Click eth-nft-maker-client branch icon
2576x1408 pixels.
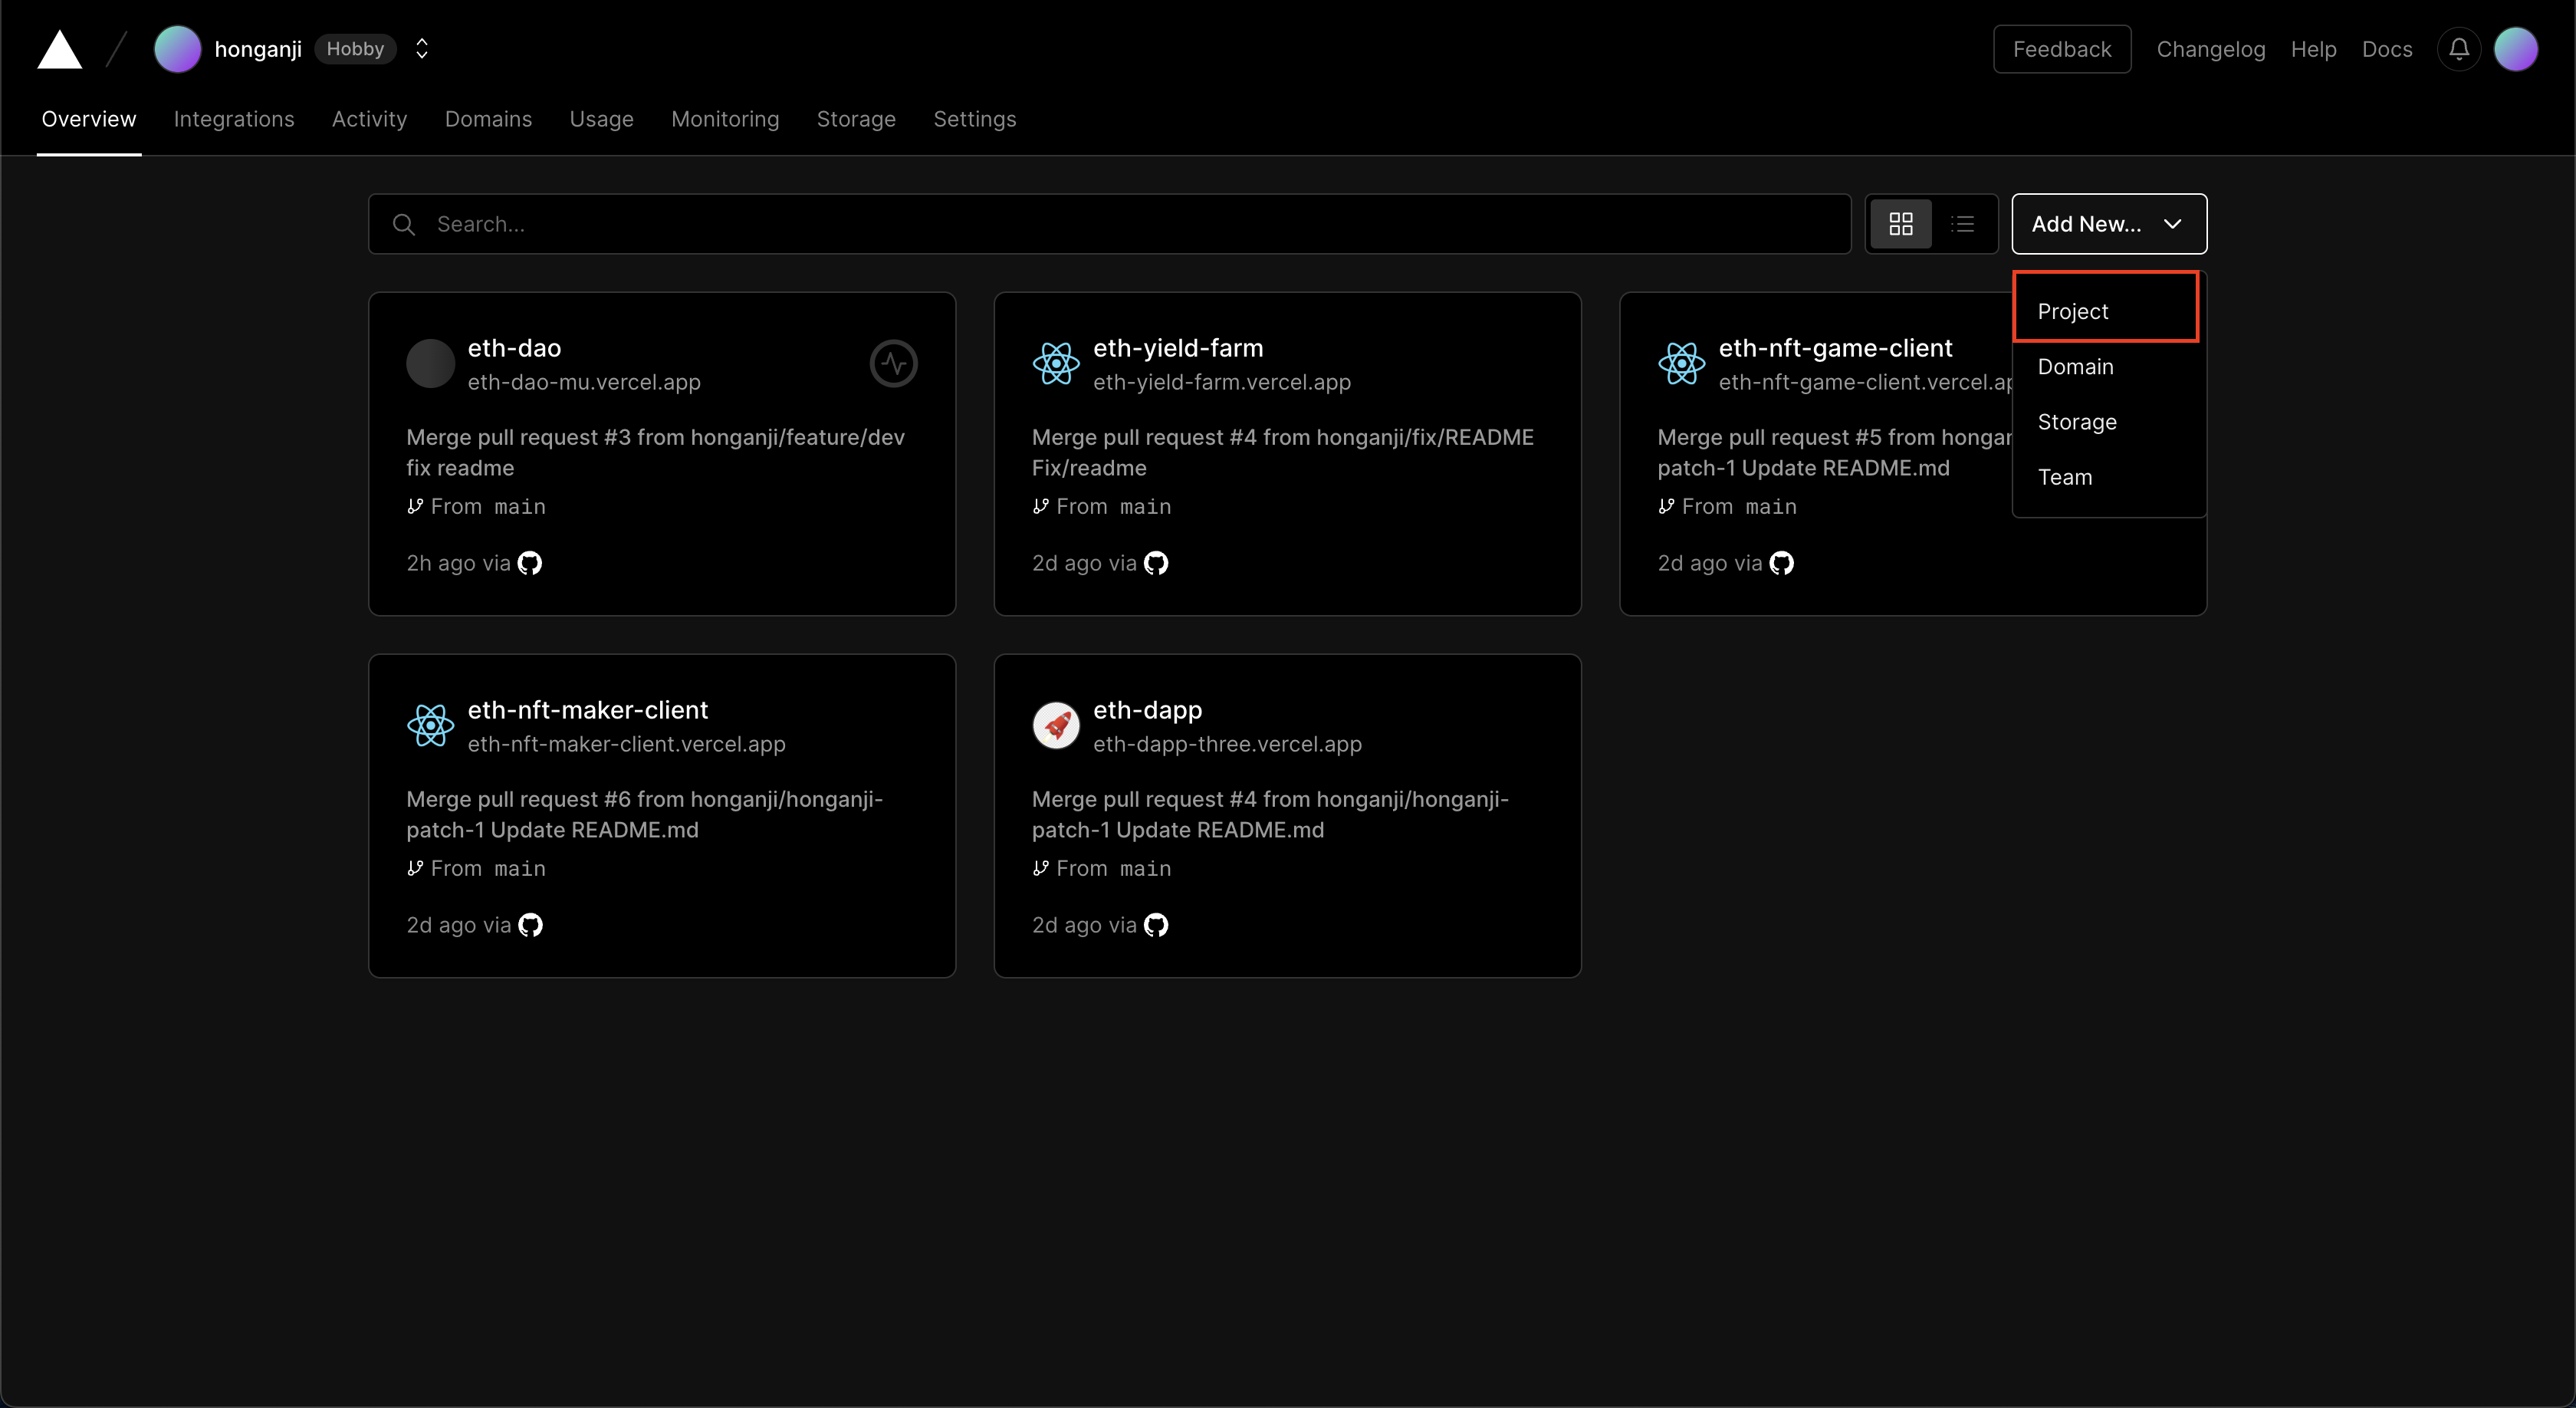415,868
